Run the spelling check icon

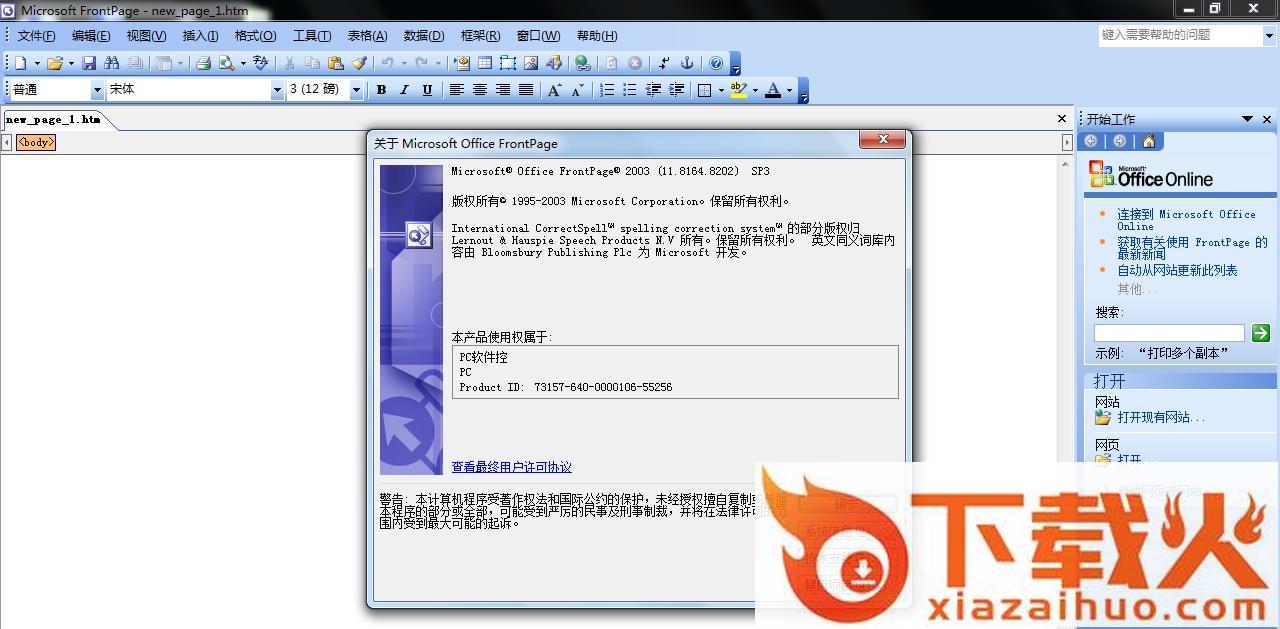coord(261,63)
